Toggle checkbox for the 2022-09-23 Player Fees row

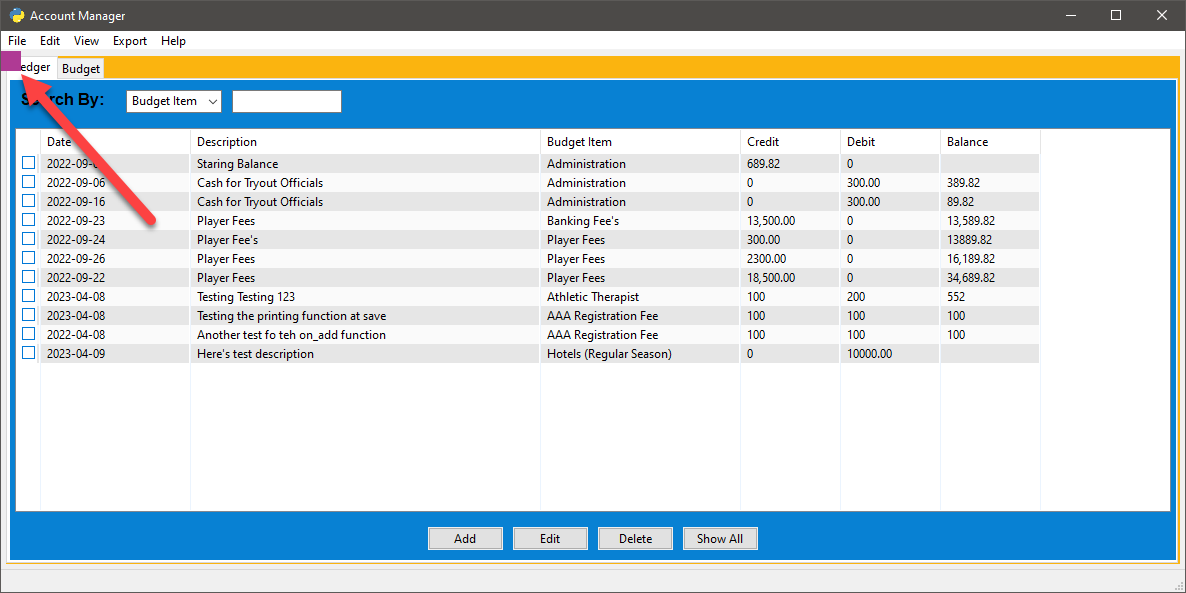point(28,220)
